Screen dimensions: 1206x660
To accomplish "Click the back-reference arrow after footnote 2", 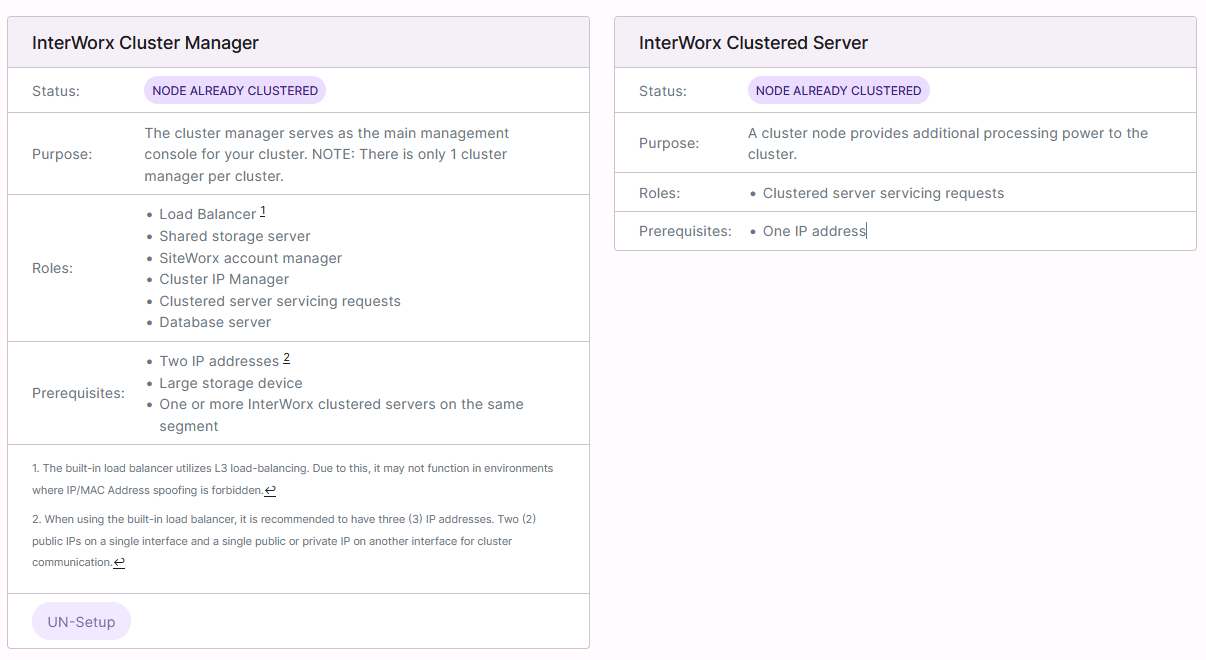I will pos(117,562).
